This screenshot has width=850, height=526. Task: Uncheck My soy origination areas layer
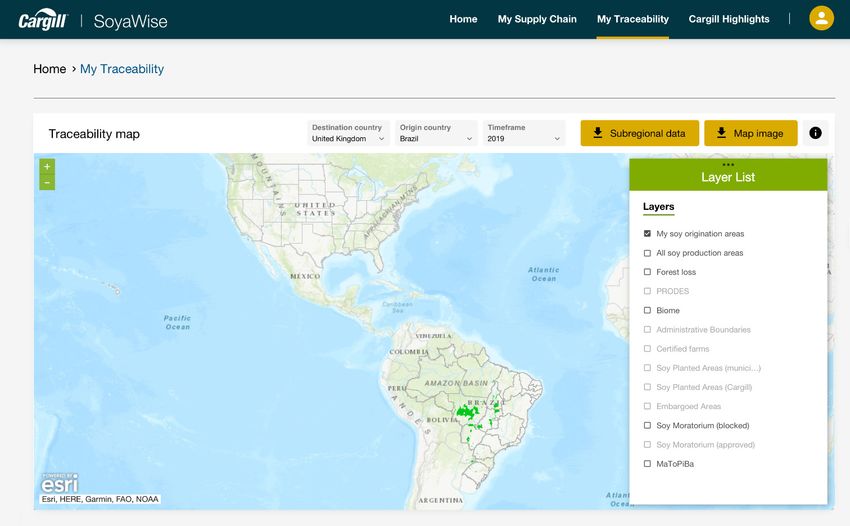647,234
